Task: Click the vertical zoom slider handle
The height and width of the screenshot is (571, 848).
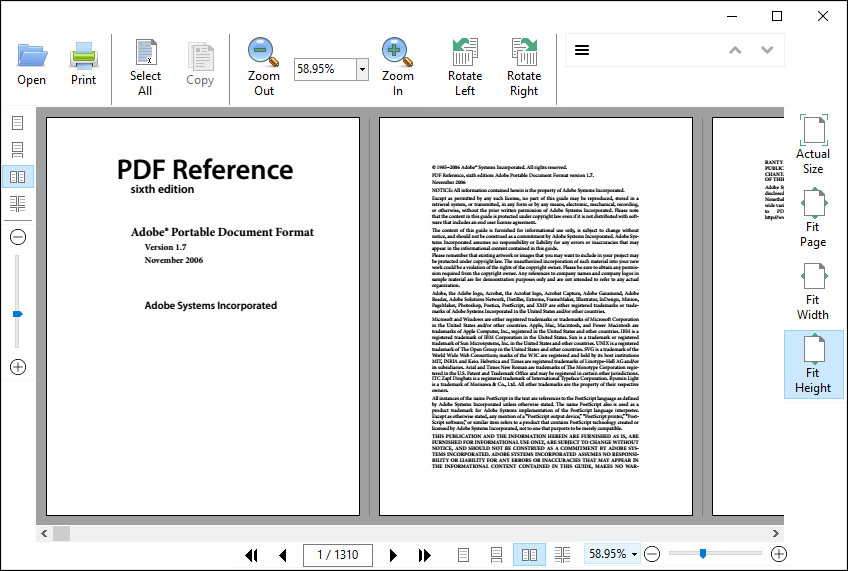Action: (17, 314)
